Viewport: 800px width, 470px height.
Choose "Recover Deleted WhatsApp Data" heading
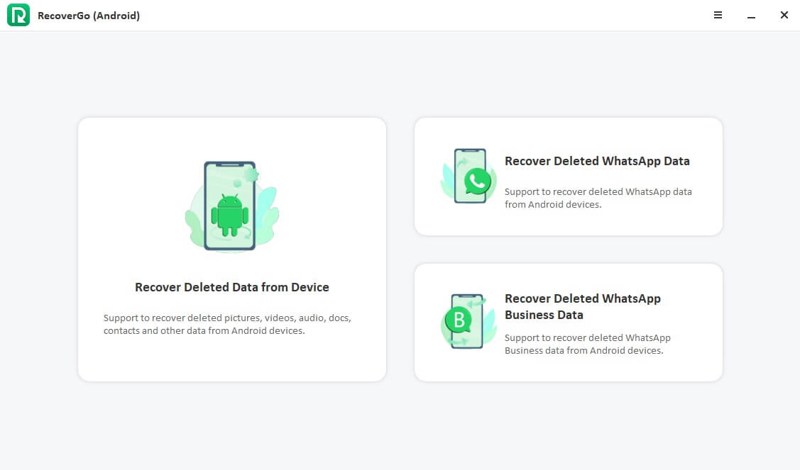point(597,161)
